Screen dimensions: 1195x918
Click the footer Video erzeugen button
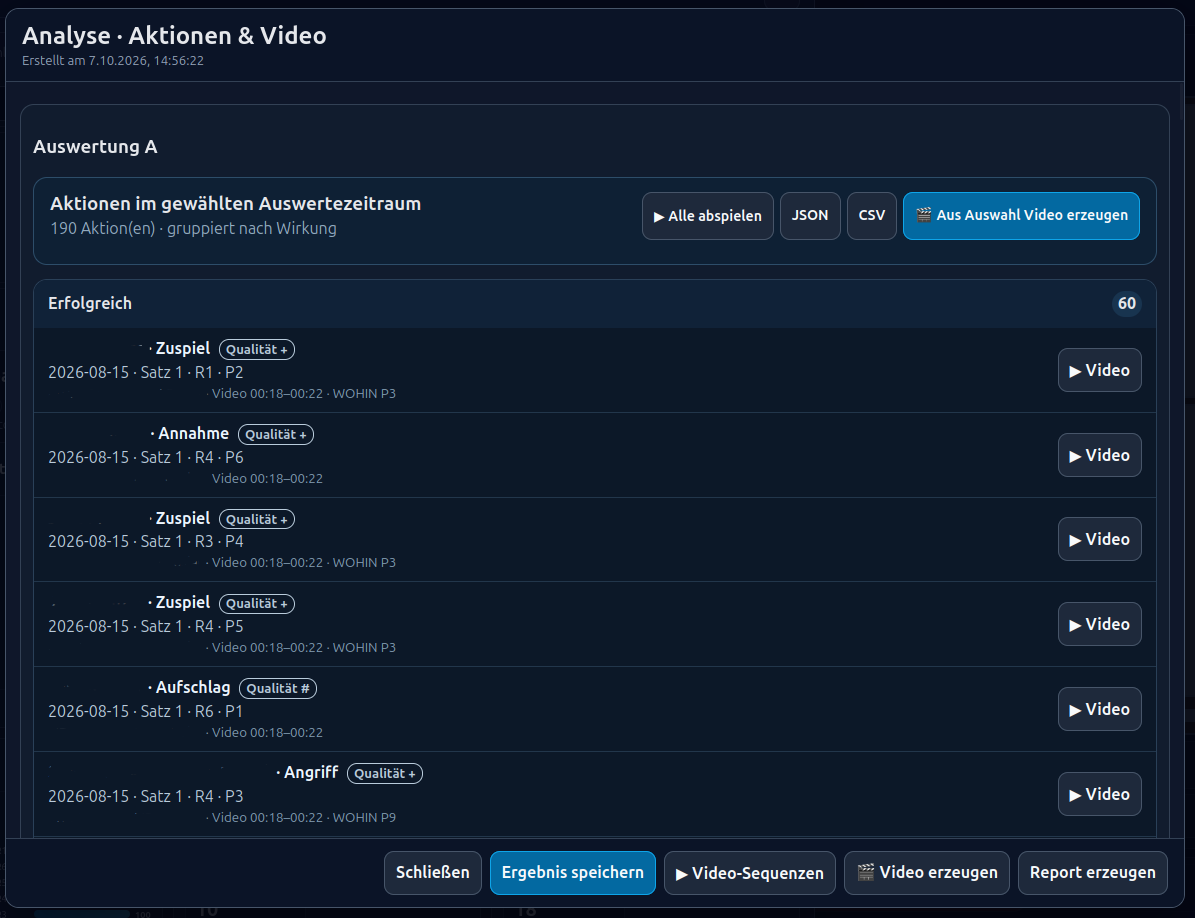(x=926, y=872)
